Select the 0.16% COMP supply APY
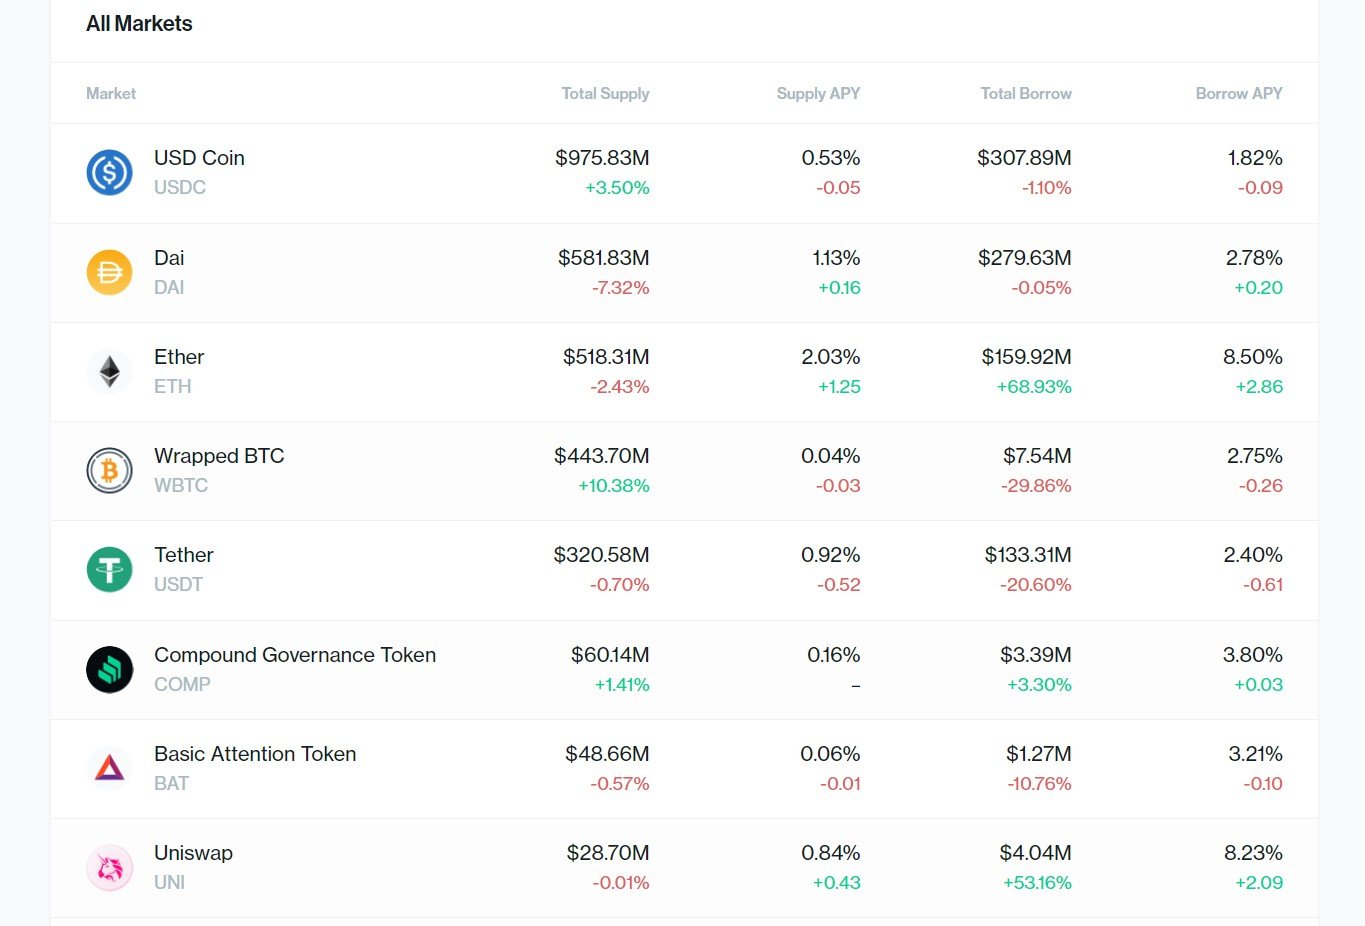The height and width of the screenshot is (926, 1365). pos(834,655)
